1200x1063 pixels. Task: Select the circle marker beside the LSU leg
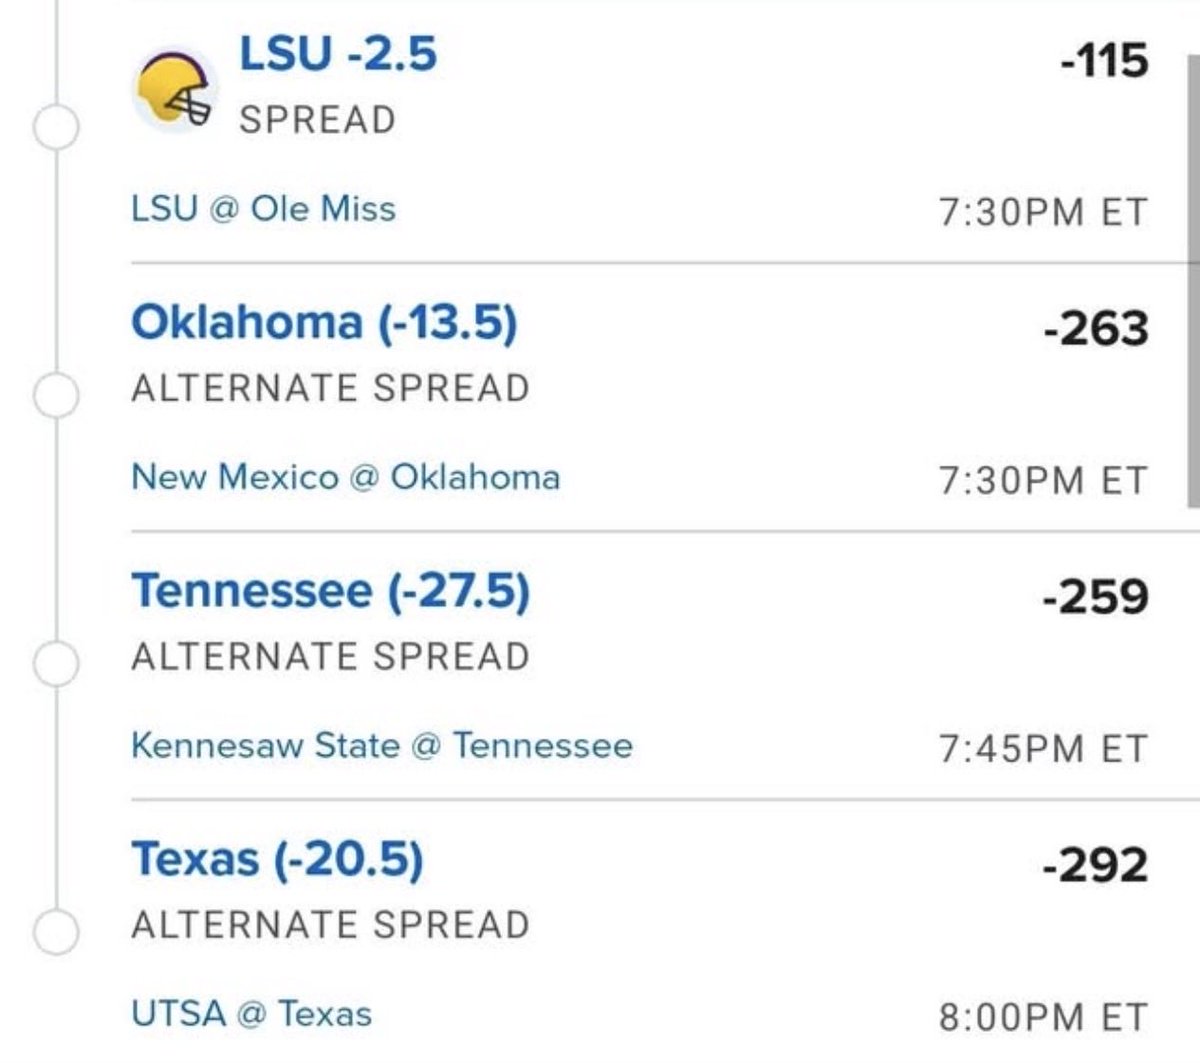[x=56, y=127]
